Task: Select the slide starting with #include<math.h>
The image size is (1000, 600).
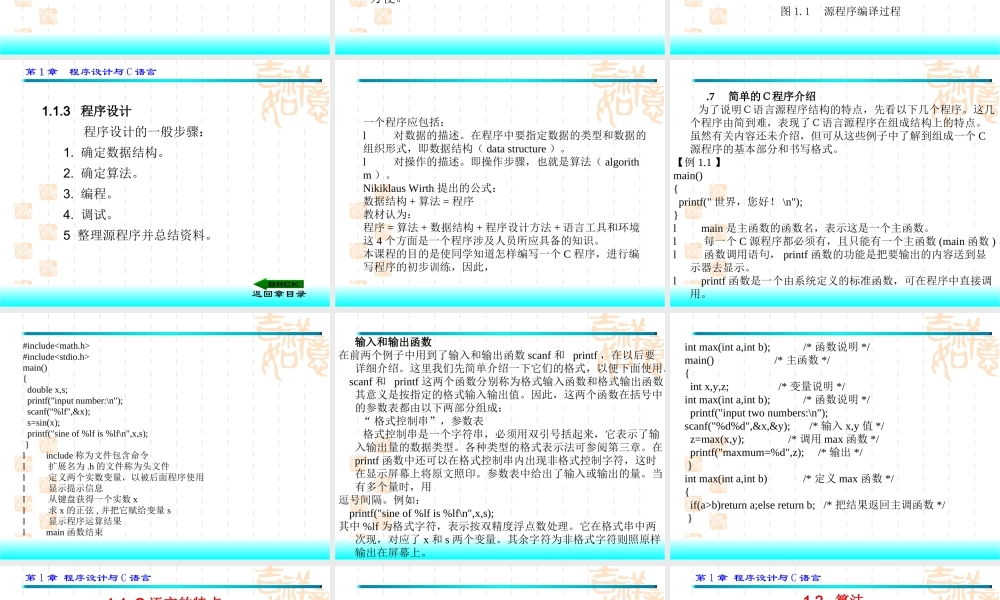Action: click(165, 436)
